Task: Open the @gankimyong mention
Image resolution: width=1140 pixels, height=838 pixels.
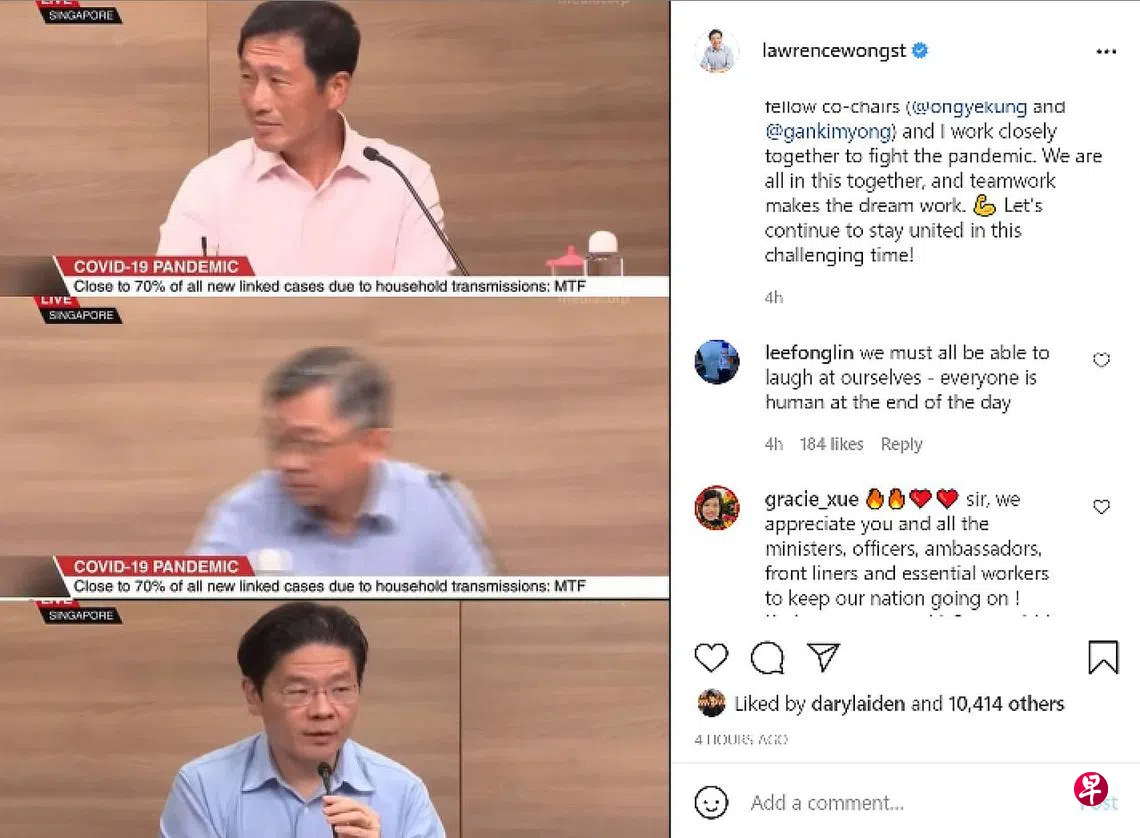Action: [830, 132]
